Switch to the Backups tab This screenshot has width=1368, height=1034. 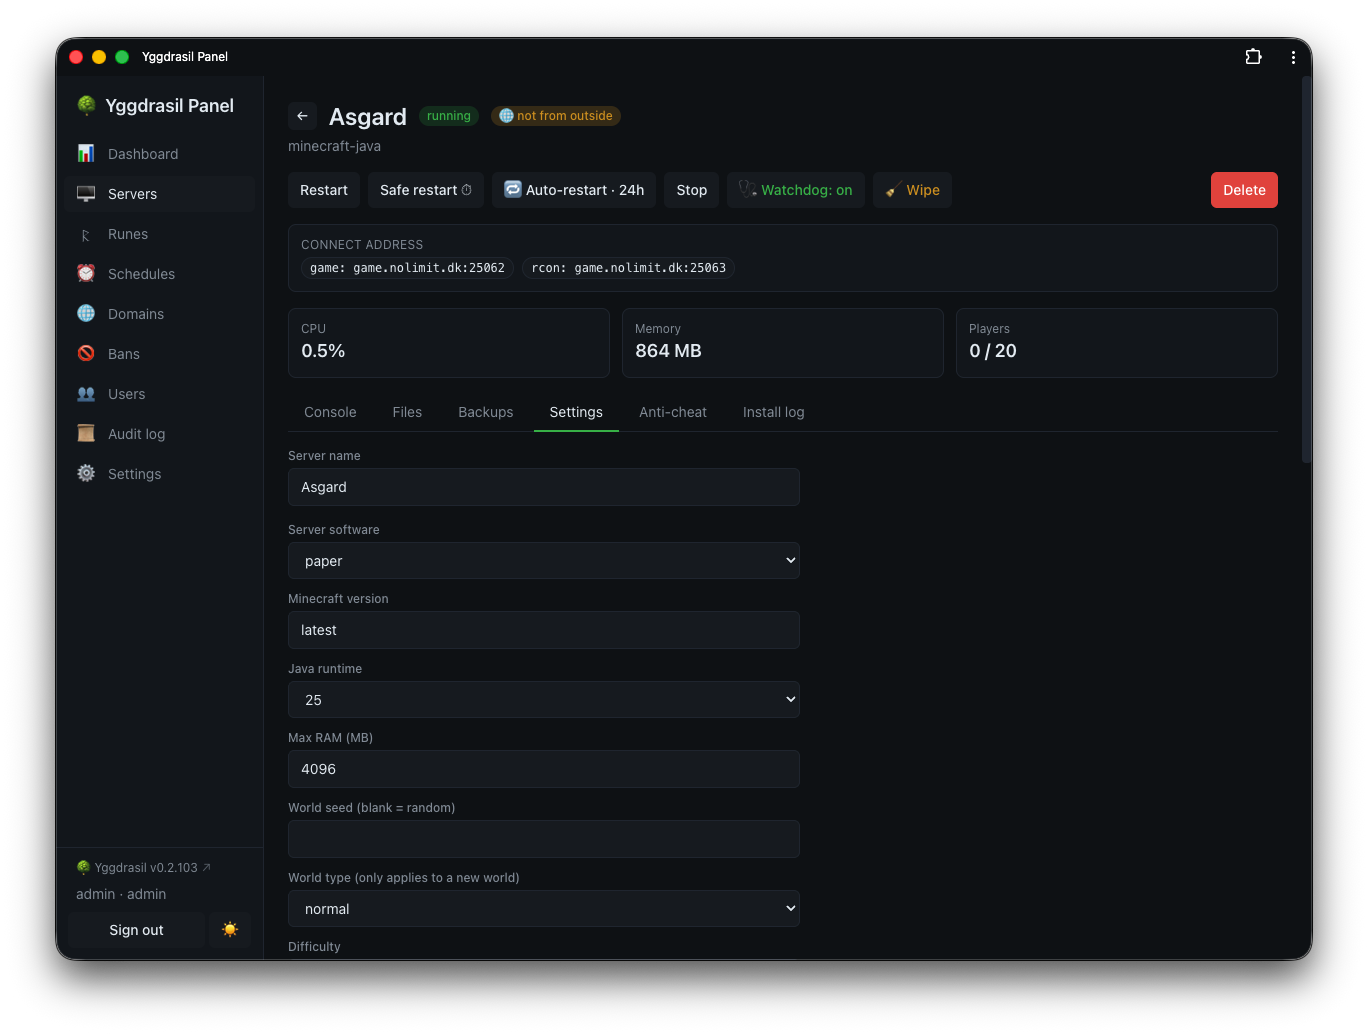(486, 412)
